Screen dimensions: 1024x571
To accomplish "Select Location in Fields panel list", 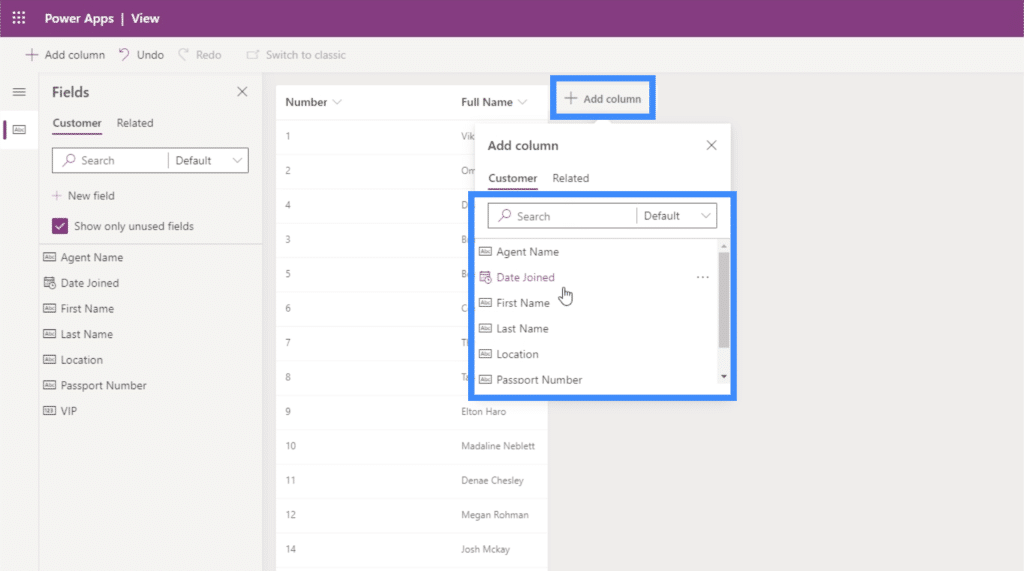I will pyautogui.click(x=82, y=360).
